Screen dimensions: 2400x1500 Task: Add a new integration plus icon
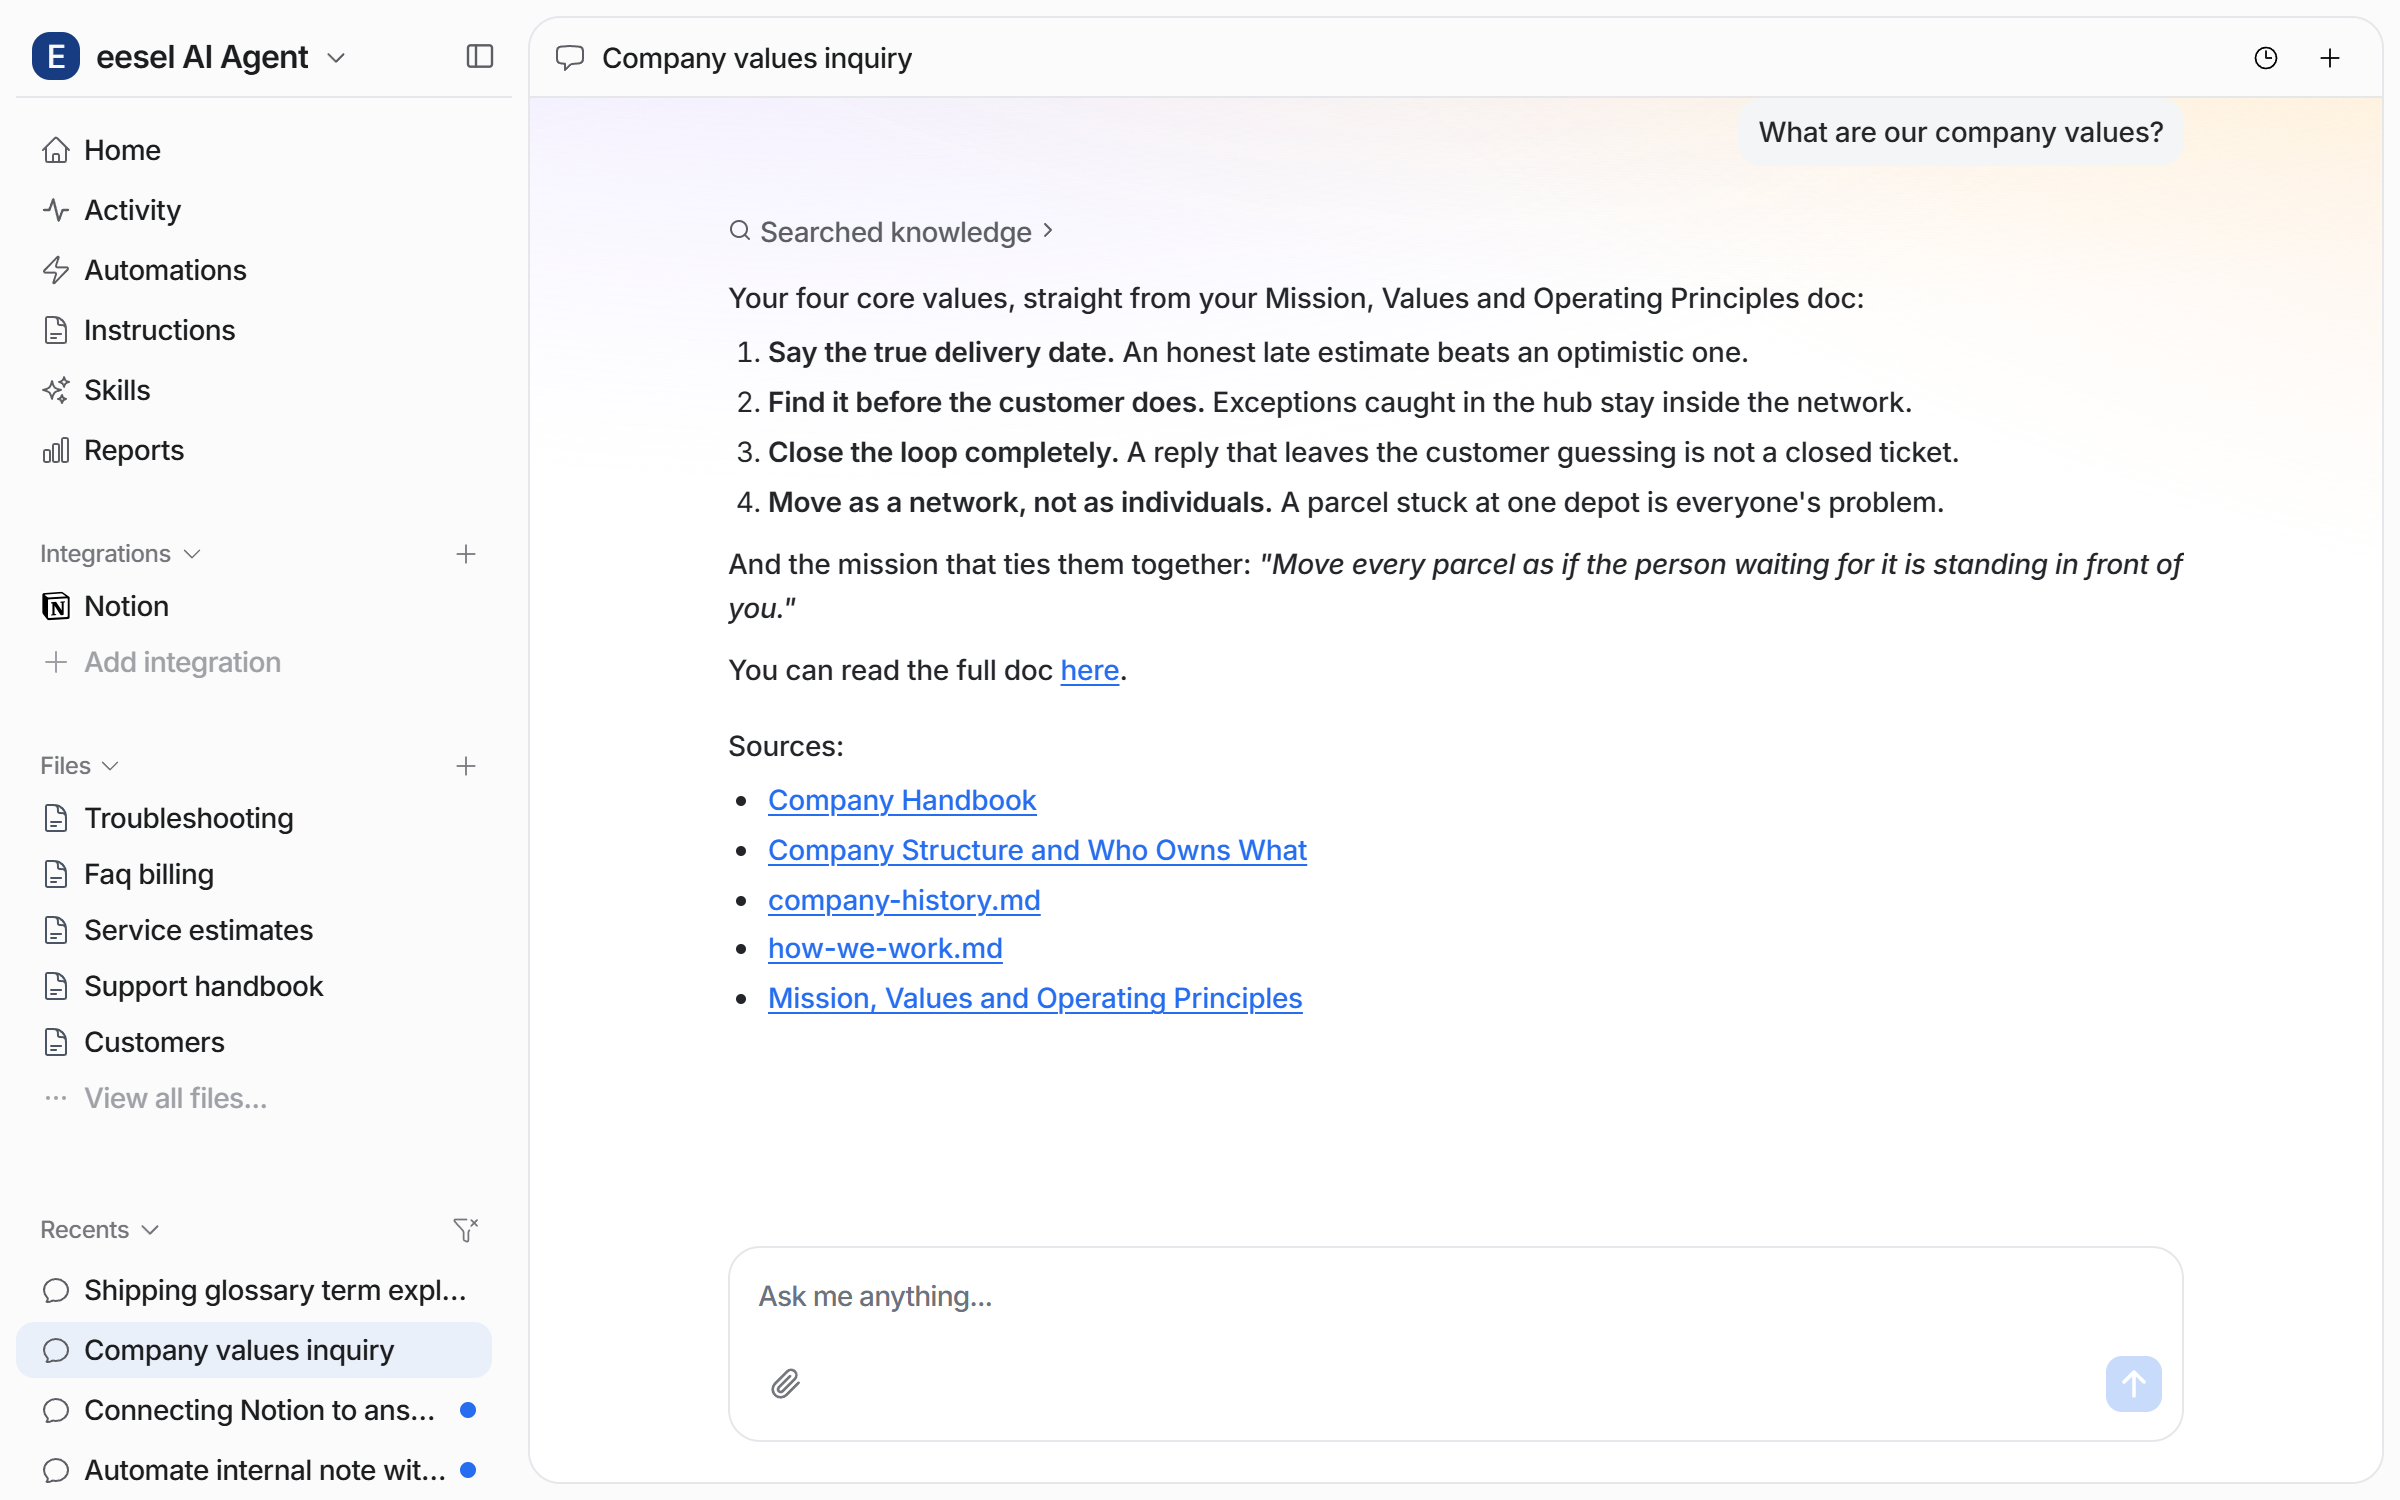[466, 554]
